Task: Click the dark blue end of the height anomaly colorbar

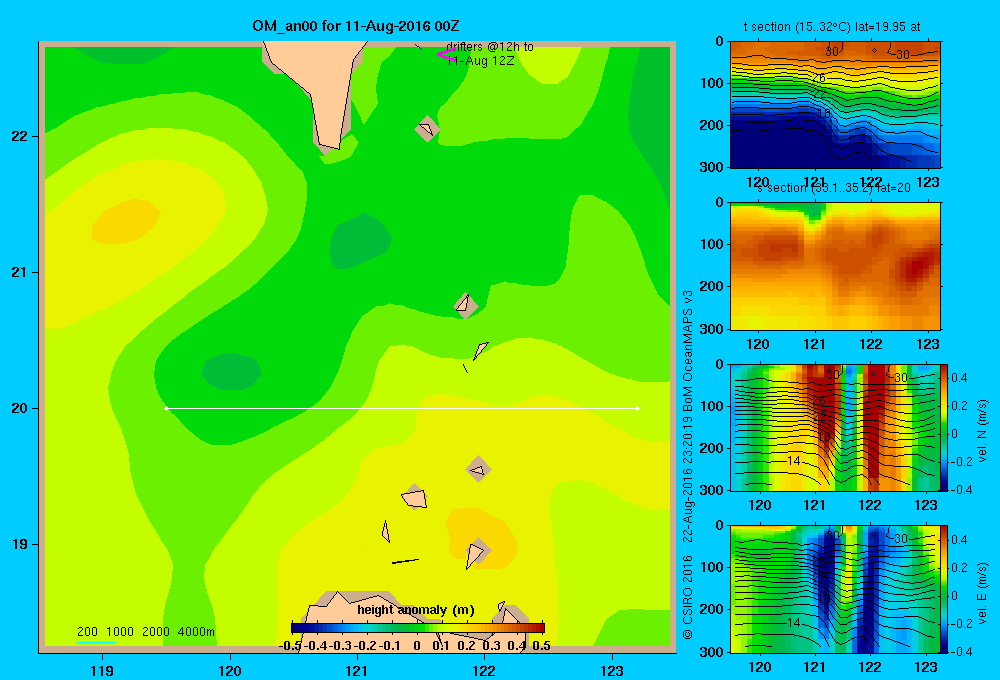Action: point(296,627)
